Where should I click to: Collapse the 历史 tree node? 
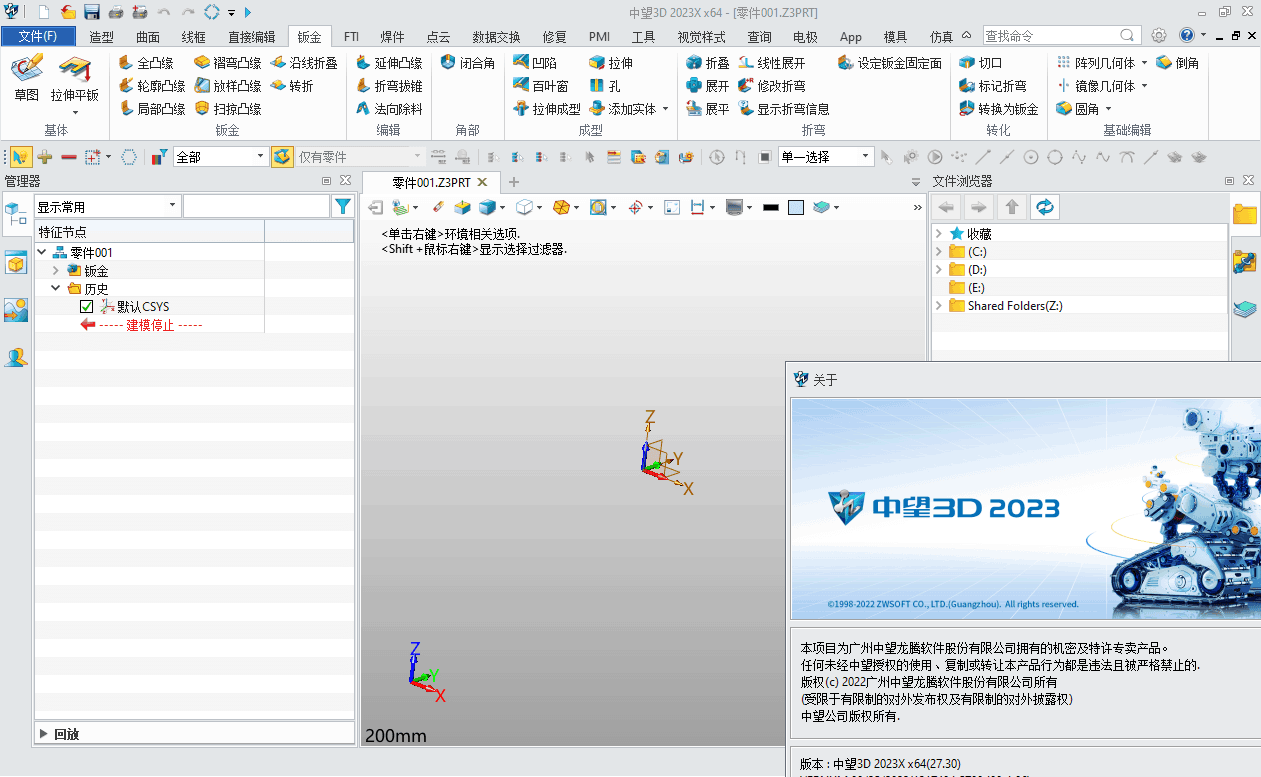[56, 289]
